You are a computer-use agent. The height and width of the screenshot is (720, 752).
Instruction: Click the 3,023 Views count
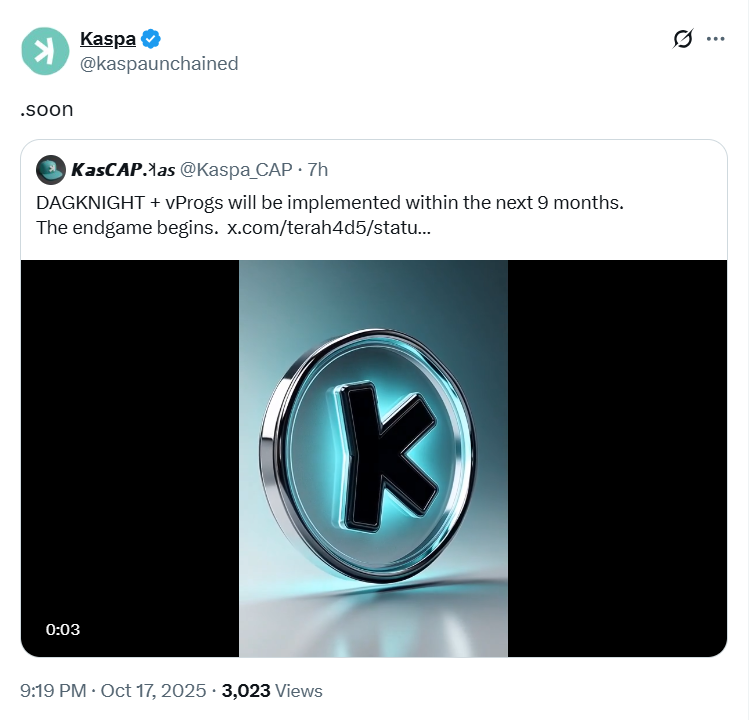pyautogui.click(x=272, y=690)
